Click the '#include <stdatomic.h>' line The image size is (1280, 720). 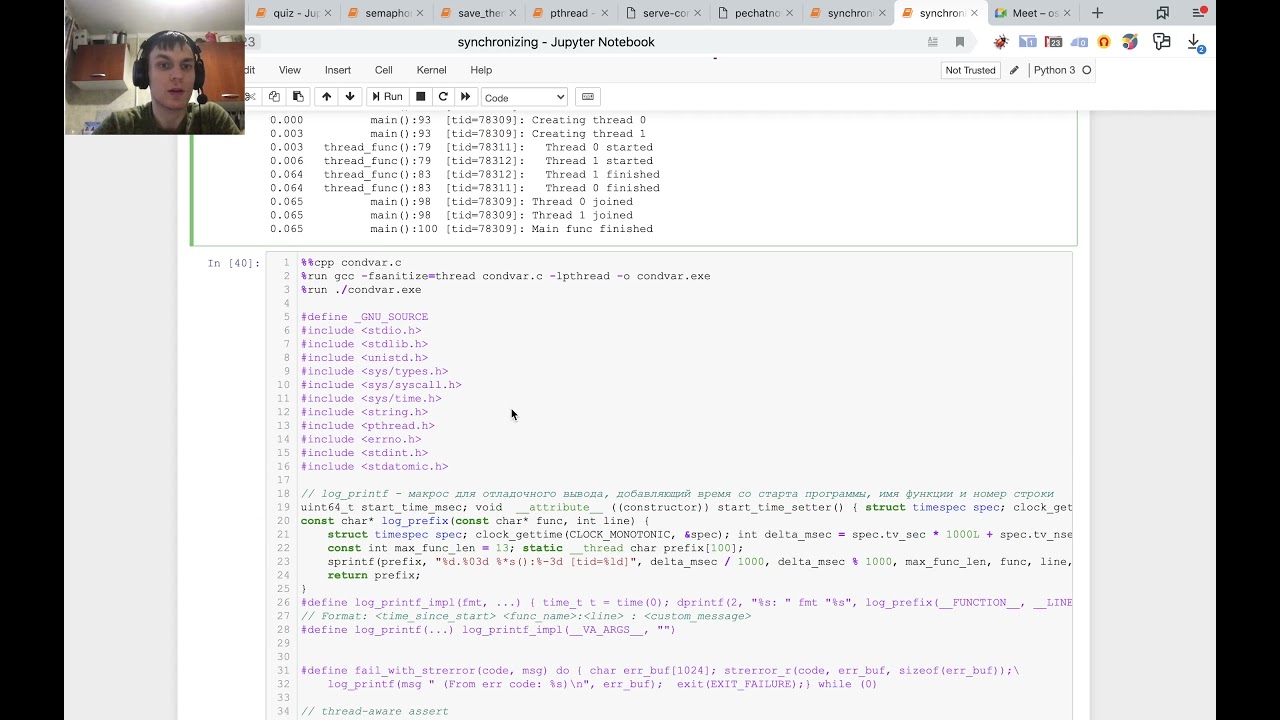pos(374,466)
